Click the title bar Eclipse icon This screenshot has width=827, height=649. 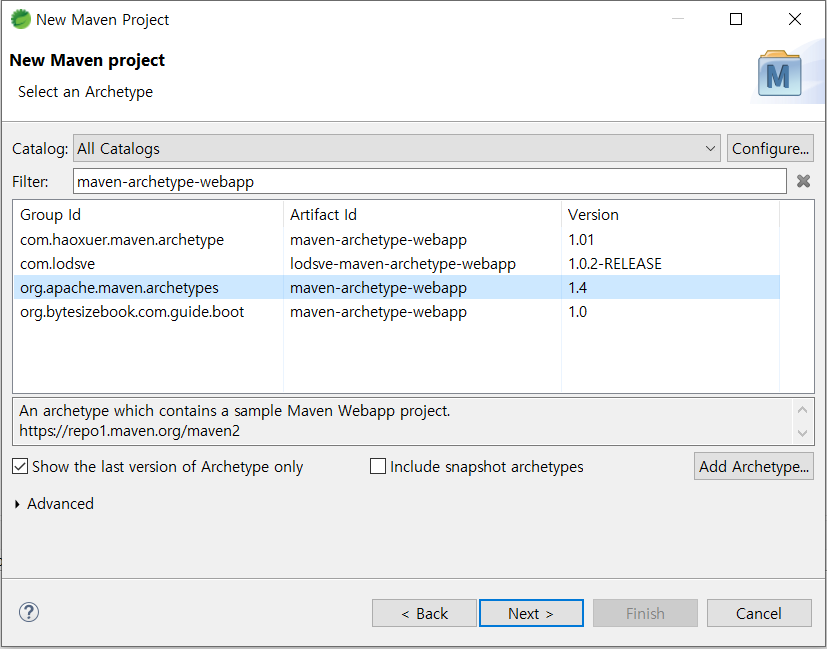tap(20, 18)
